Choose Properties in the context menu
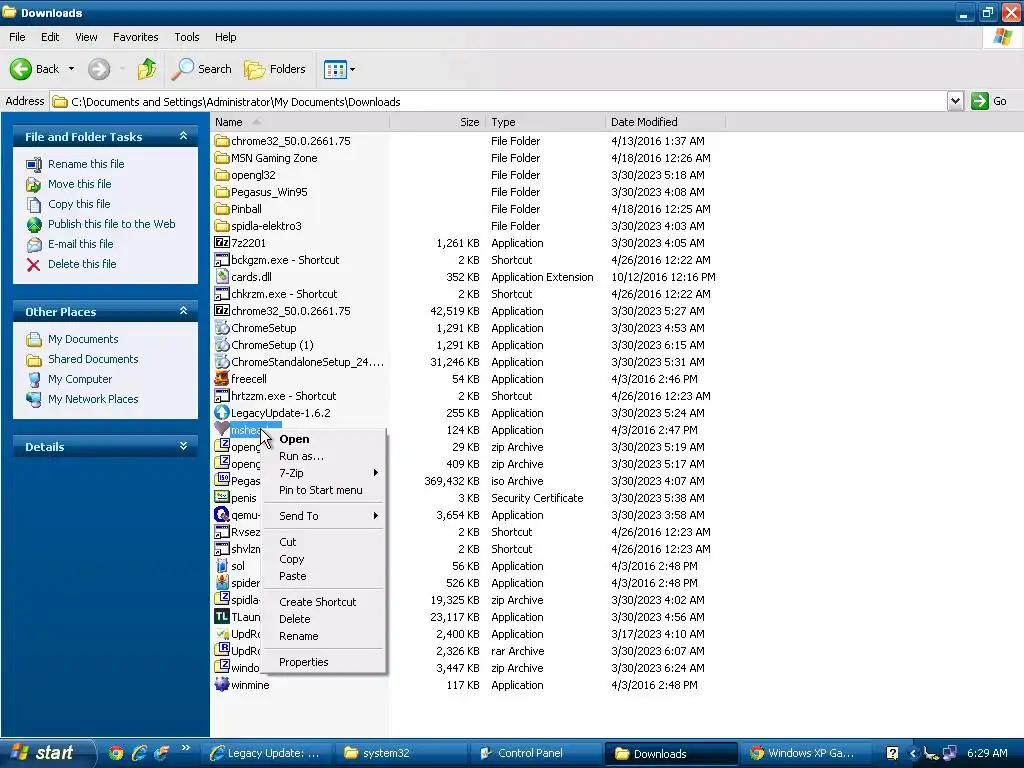 click(x=324, y=662)
